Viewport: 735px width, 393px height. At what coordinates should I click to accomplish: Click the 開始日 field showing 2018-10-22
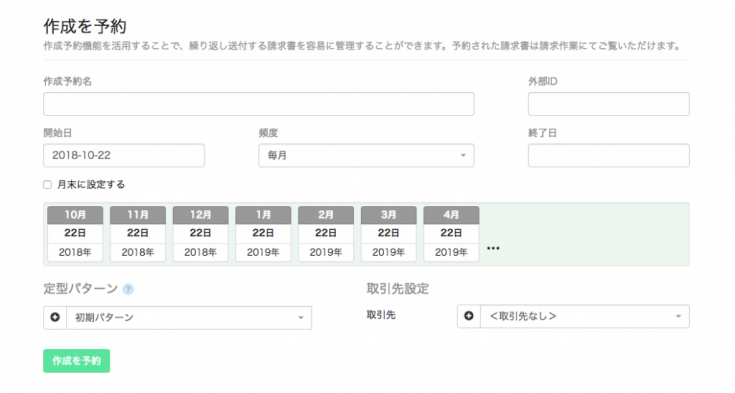(x=124, y=155)
